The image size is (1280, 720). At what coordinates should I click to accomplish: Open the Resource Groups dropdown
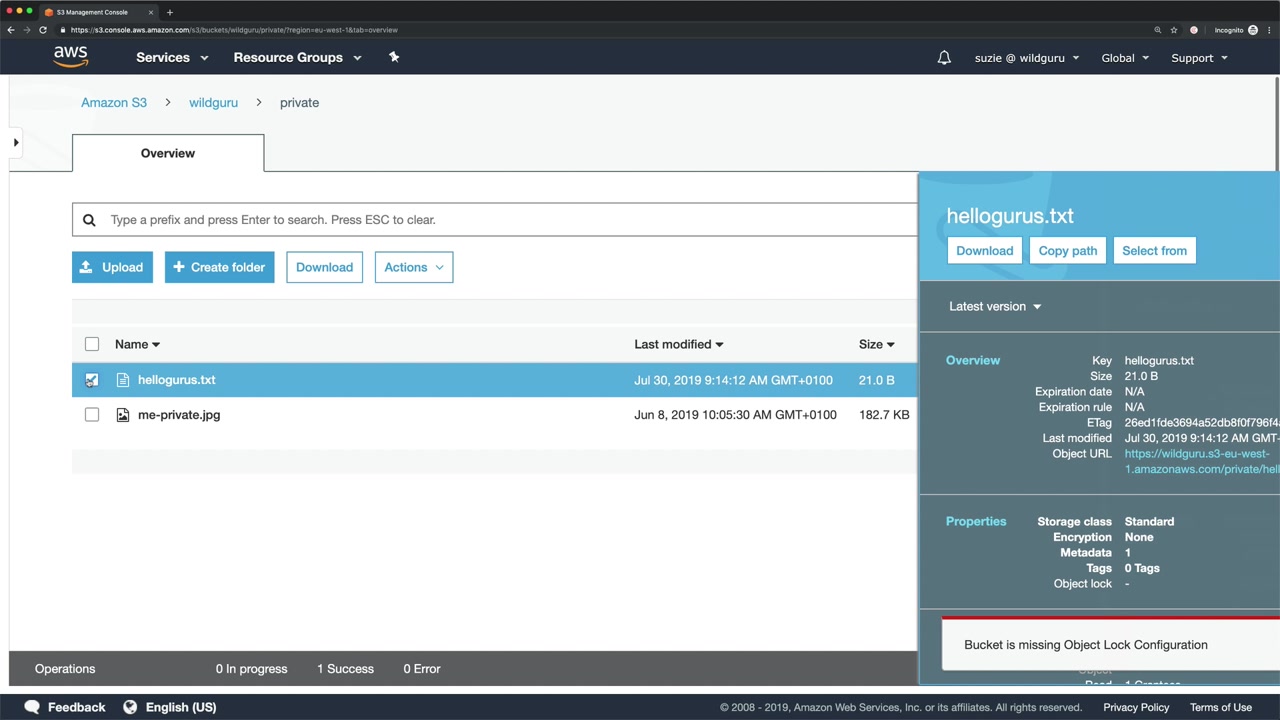(297, 58)
